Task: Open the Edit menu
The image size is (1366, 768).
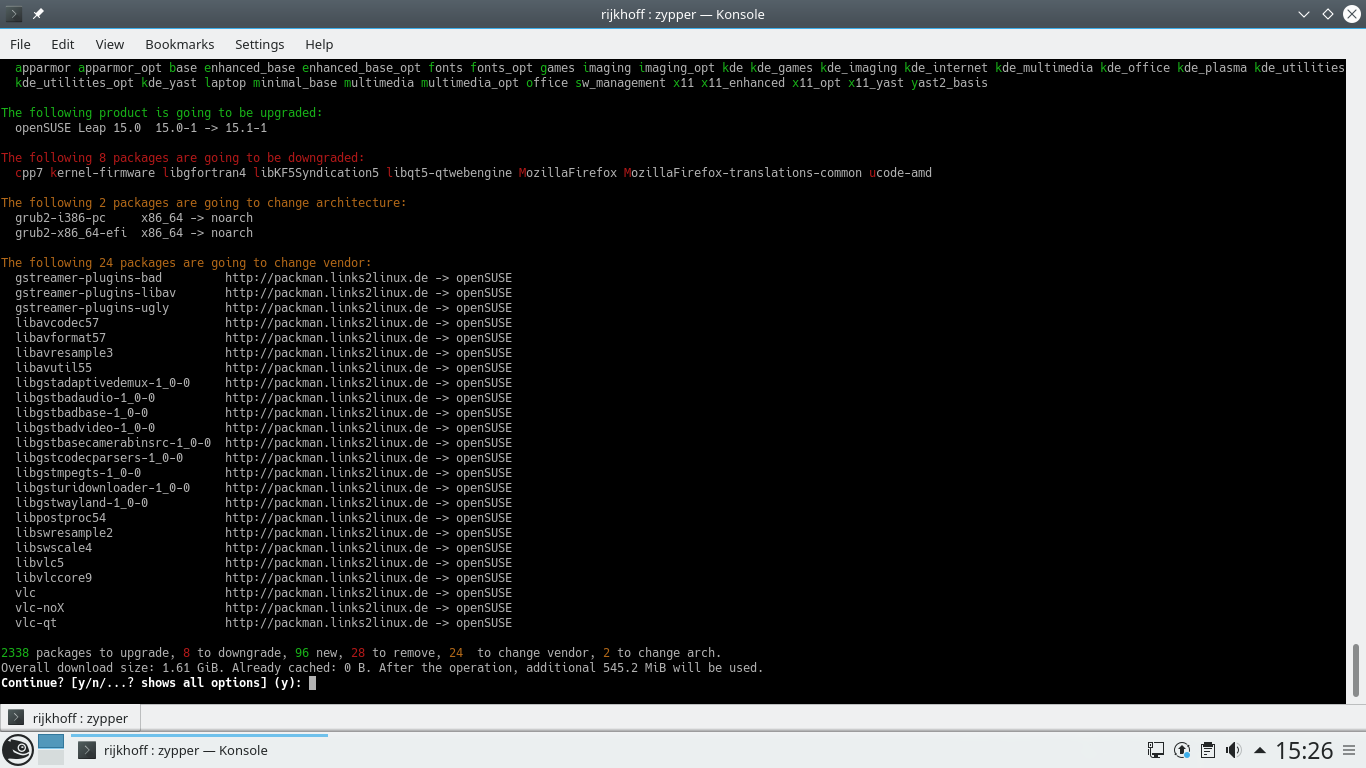Action: tap(63, 44)
